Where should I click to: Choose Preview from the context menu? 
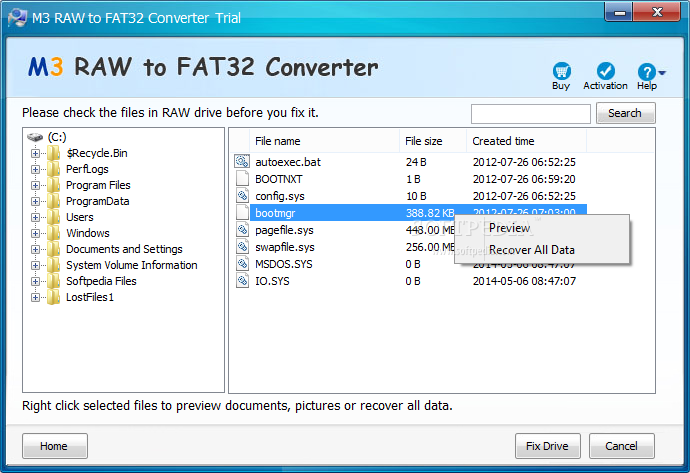542,228
